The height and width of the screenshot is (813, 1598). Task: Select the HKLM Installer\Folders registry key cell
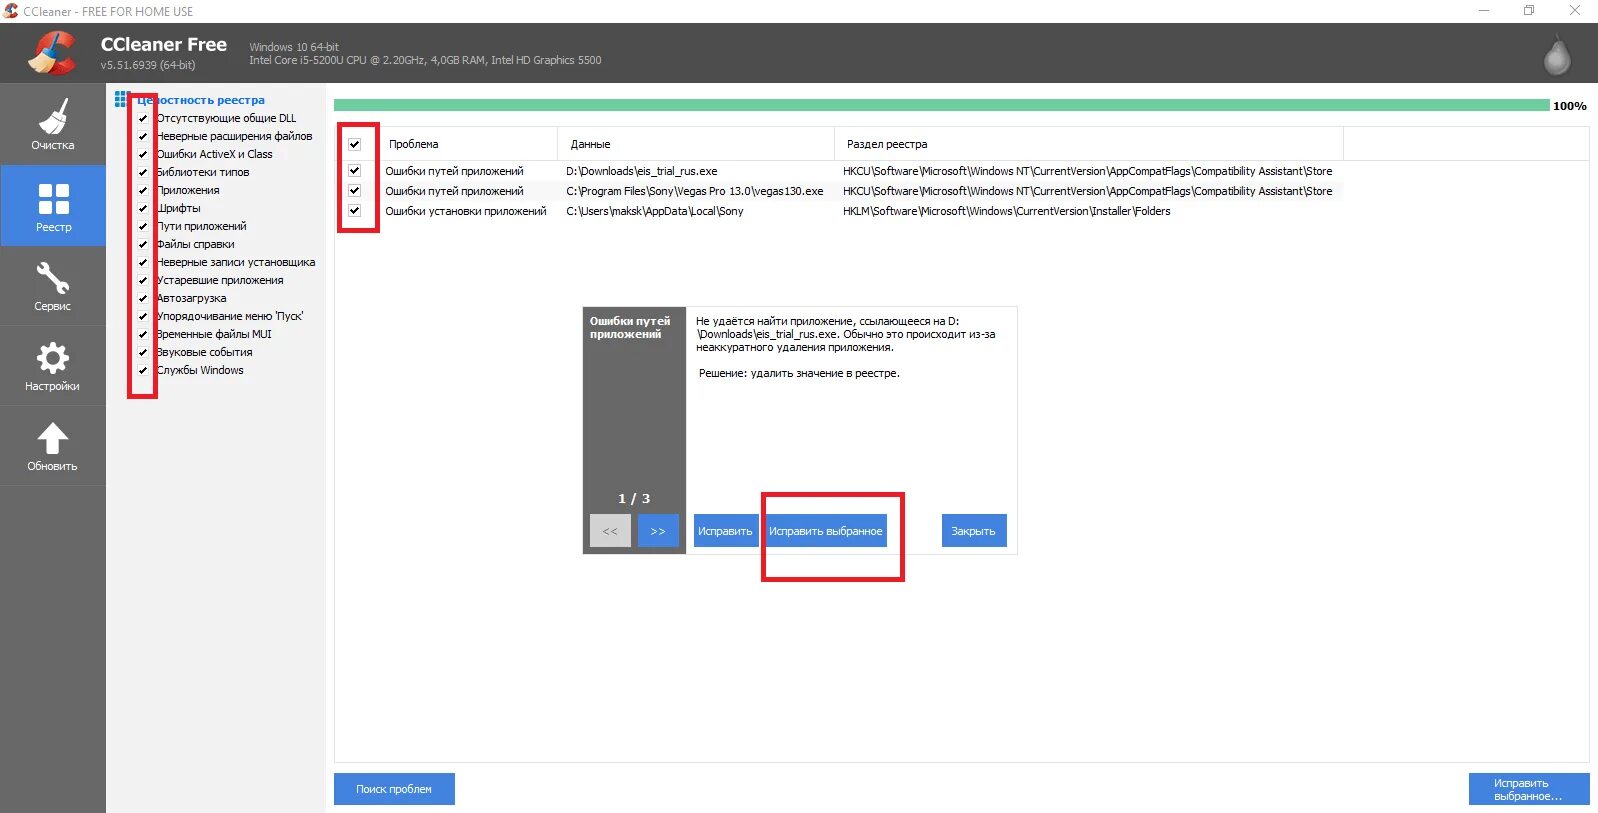coord(1006,211)
